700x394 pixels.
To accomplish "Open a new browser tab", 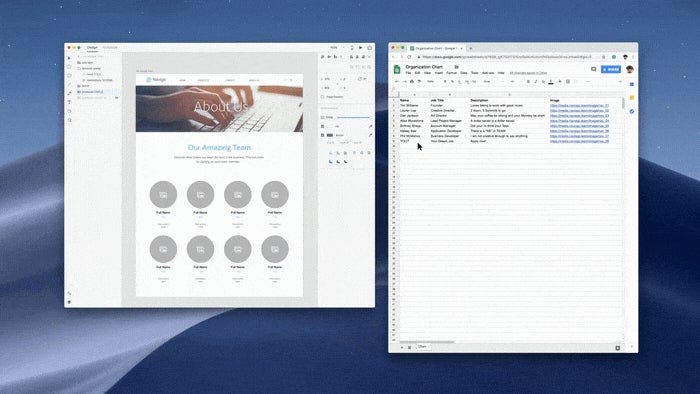I will pyautogui.click(x=471, y=48).
